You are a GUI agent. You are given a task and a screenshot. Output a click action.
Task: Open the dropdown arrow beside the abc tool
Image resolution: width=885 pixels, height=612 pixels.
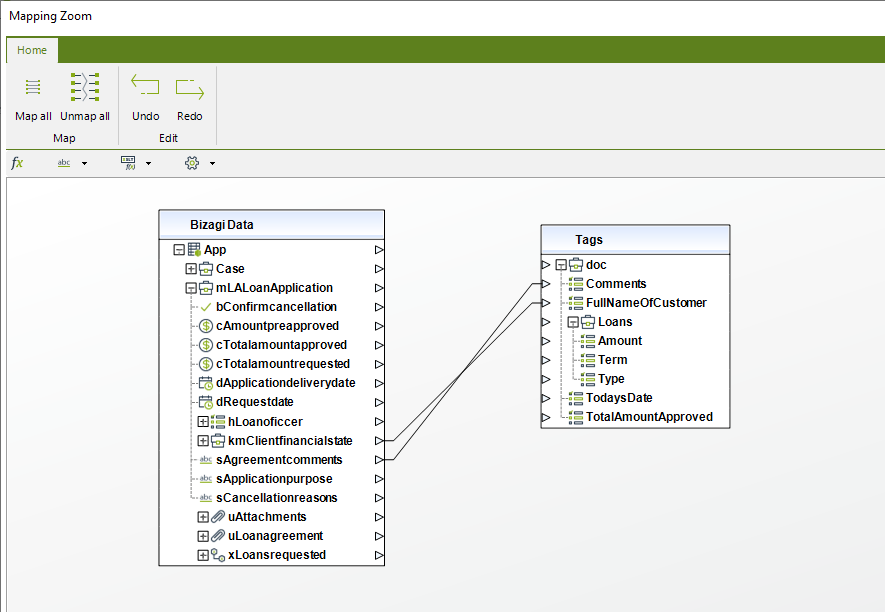tap(85, 164)
